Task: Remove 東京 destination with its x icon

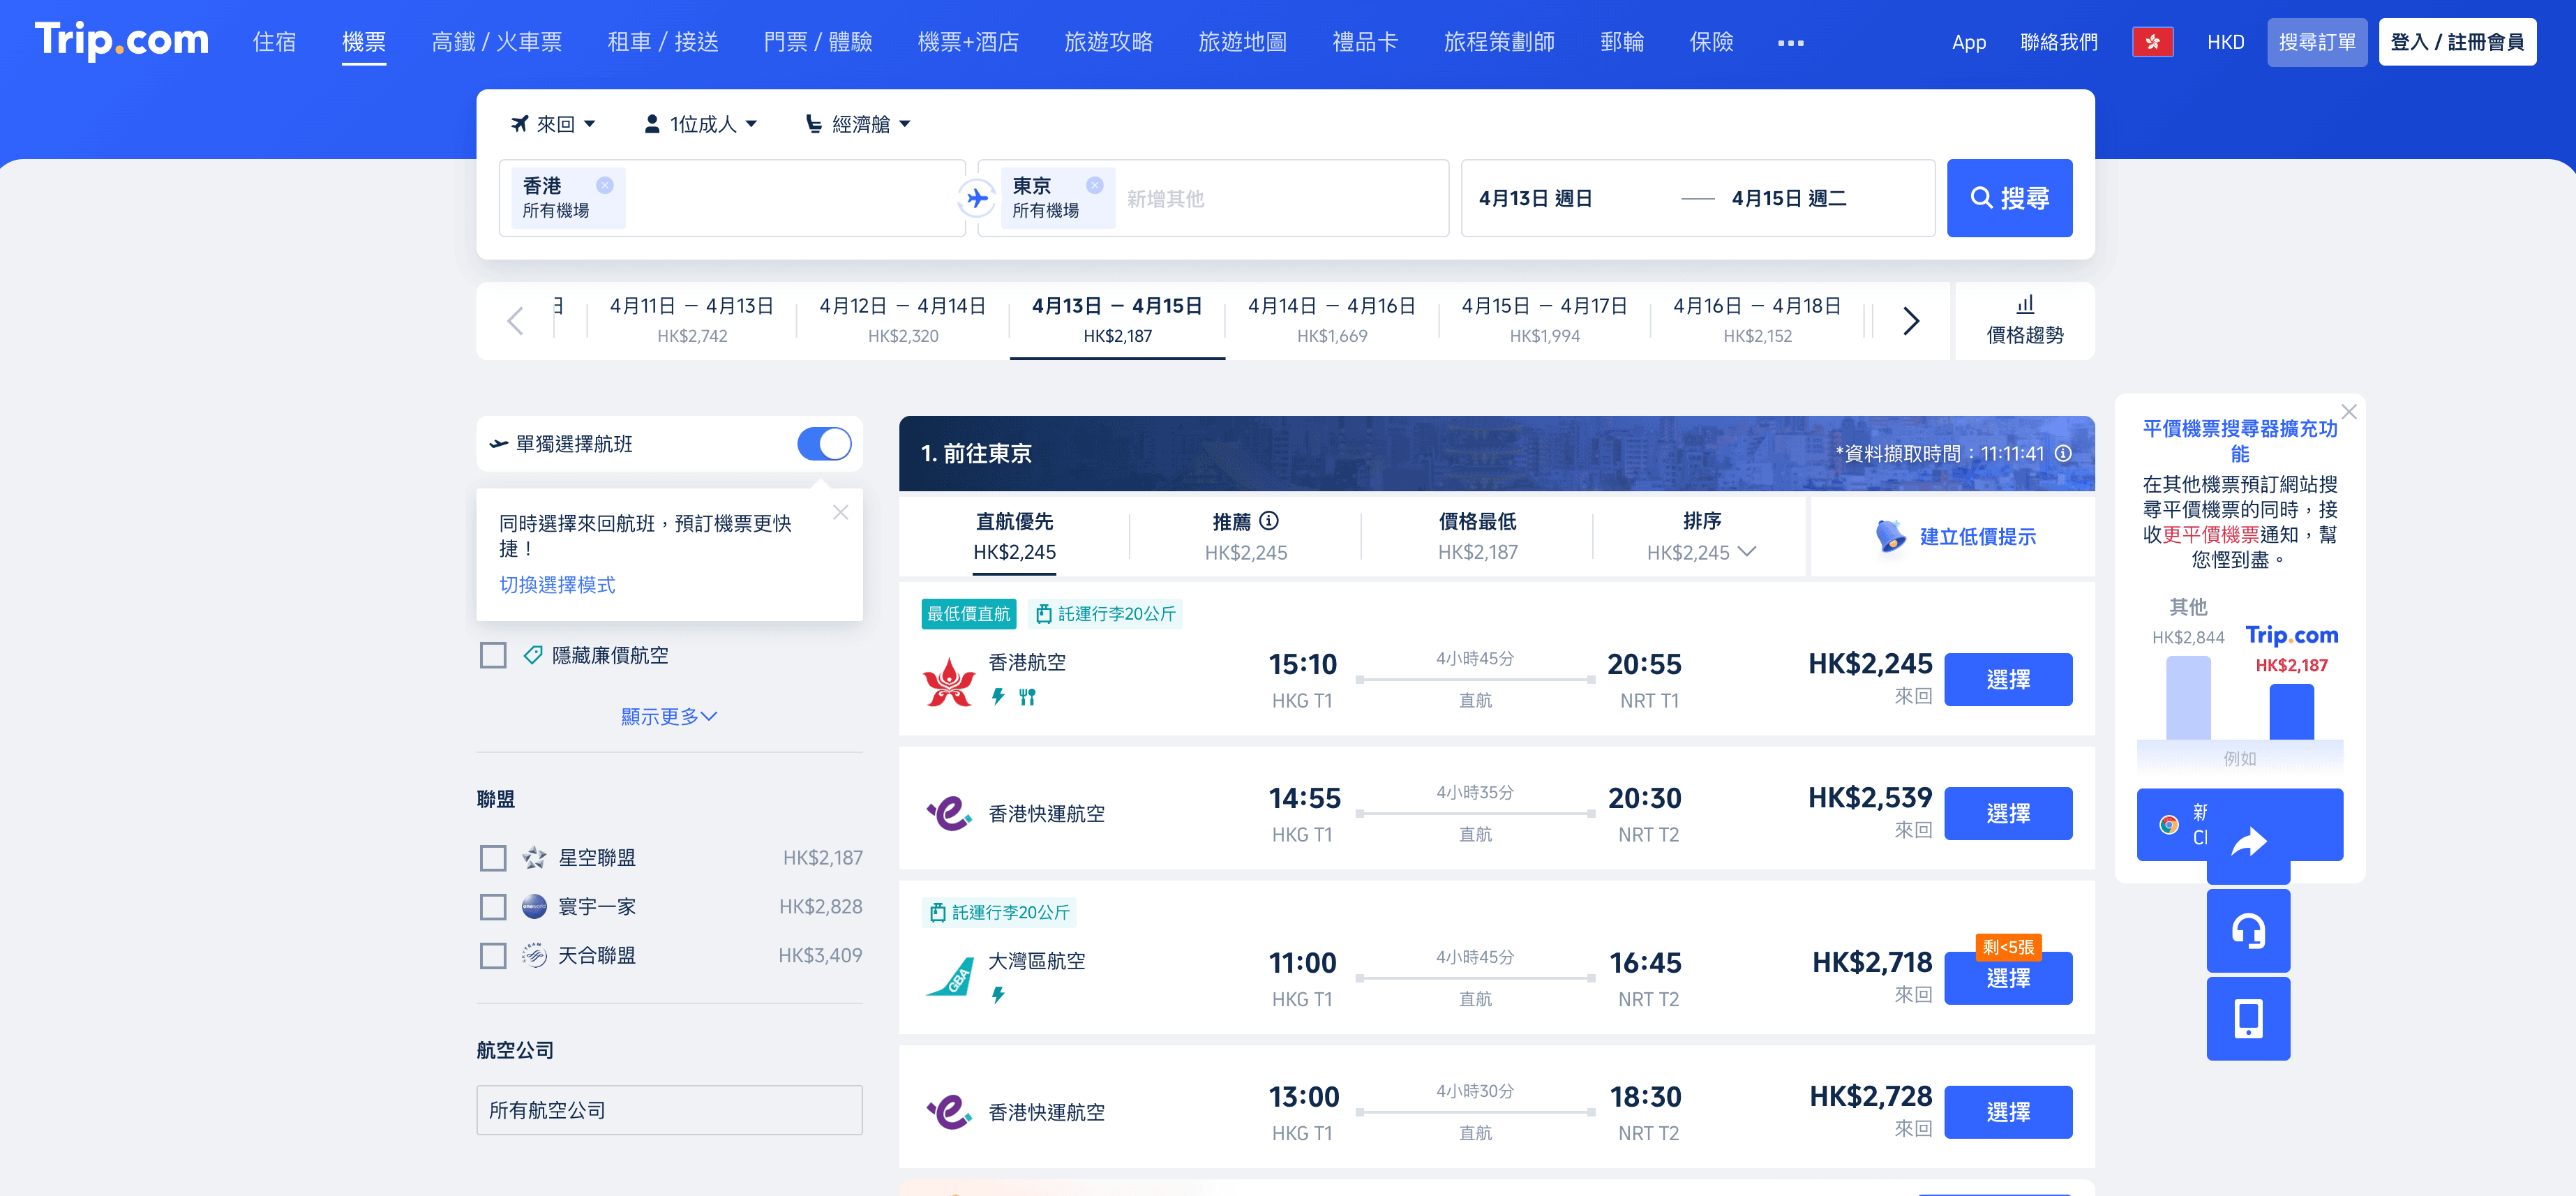Action: (1094, 185)
